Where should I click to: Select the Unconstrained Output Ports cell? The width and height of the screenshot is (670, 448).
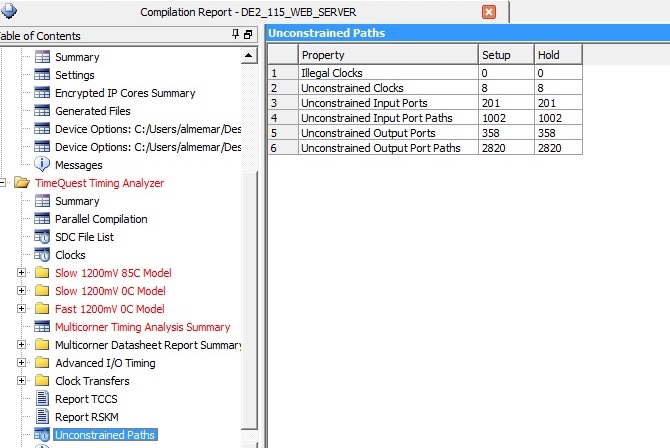[388, 133]
